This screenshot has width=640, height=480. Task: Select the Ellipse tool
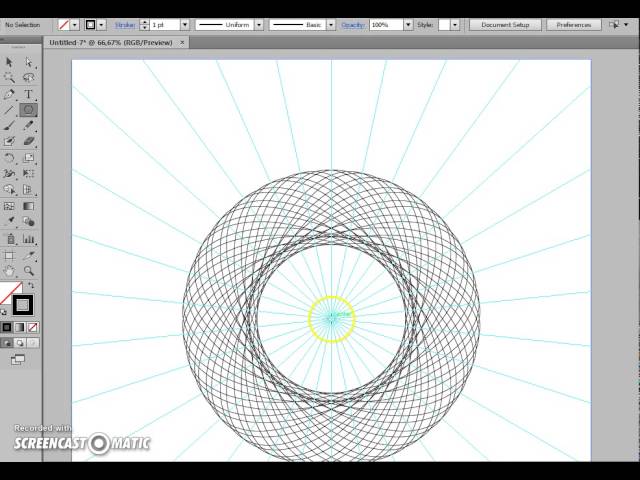click(x=28, y=110)
